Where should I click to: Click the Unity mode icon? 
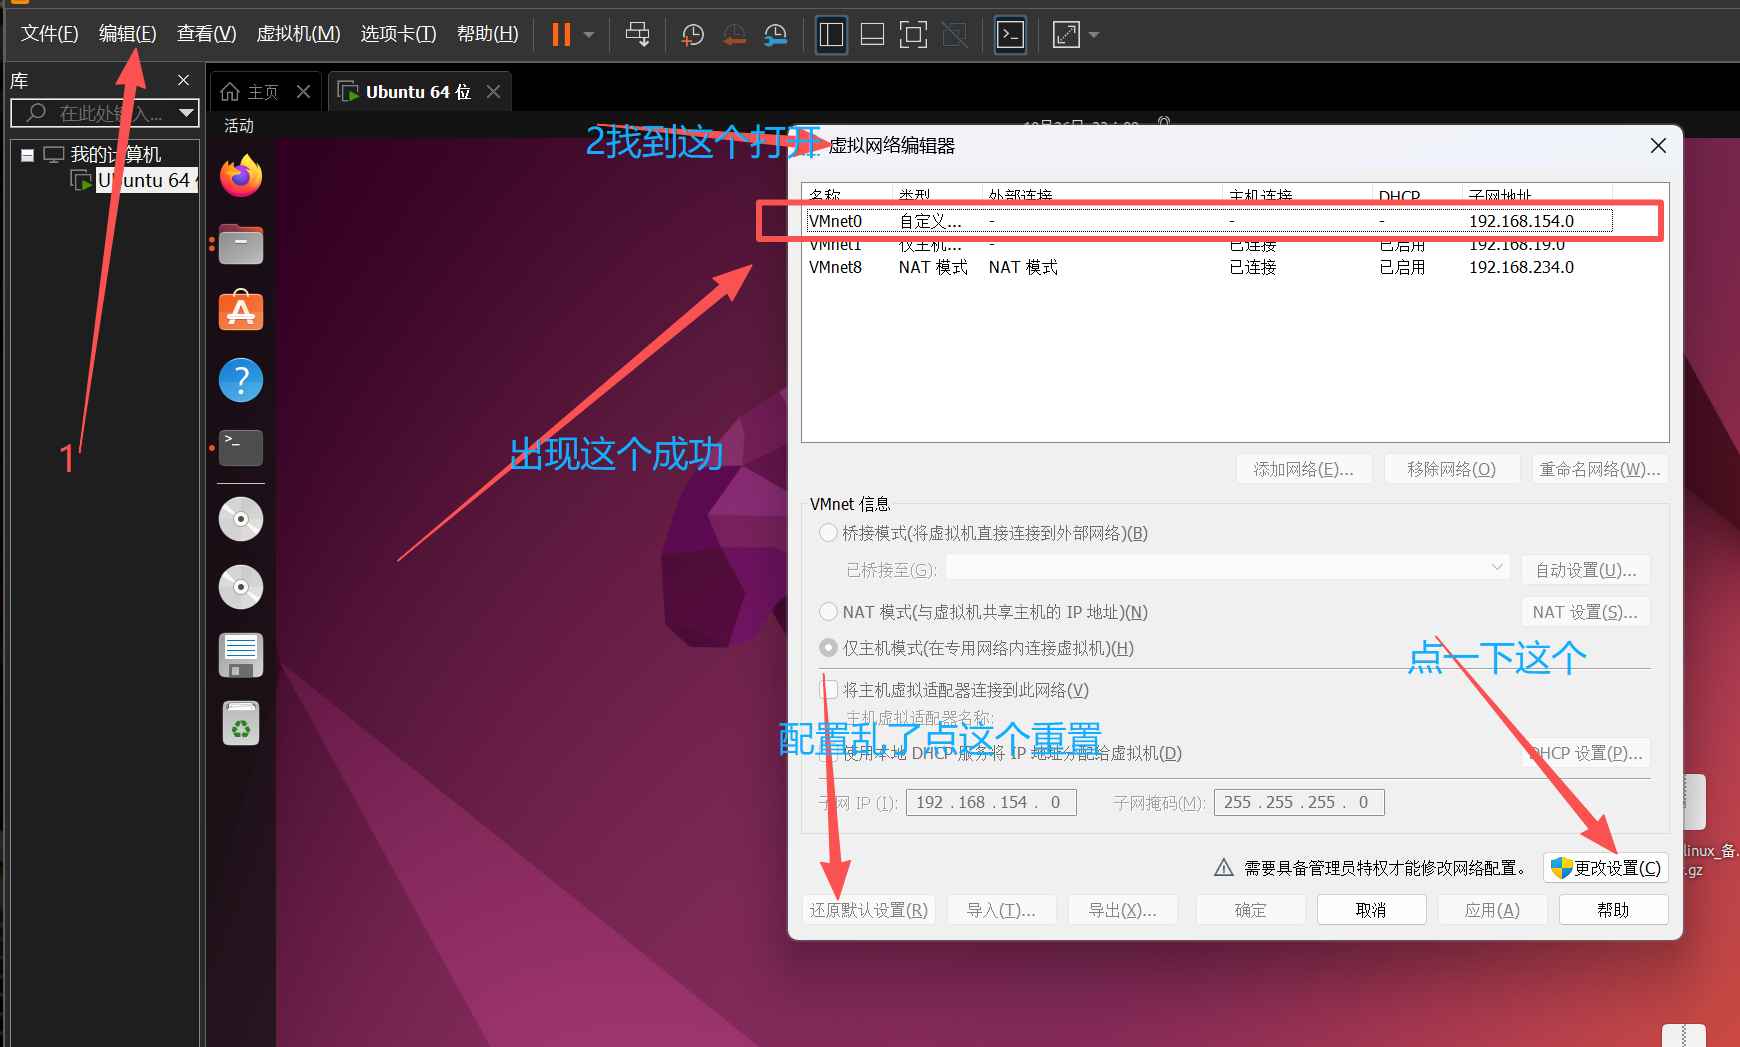(x=955, y=35)
